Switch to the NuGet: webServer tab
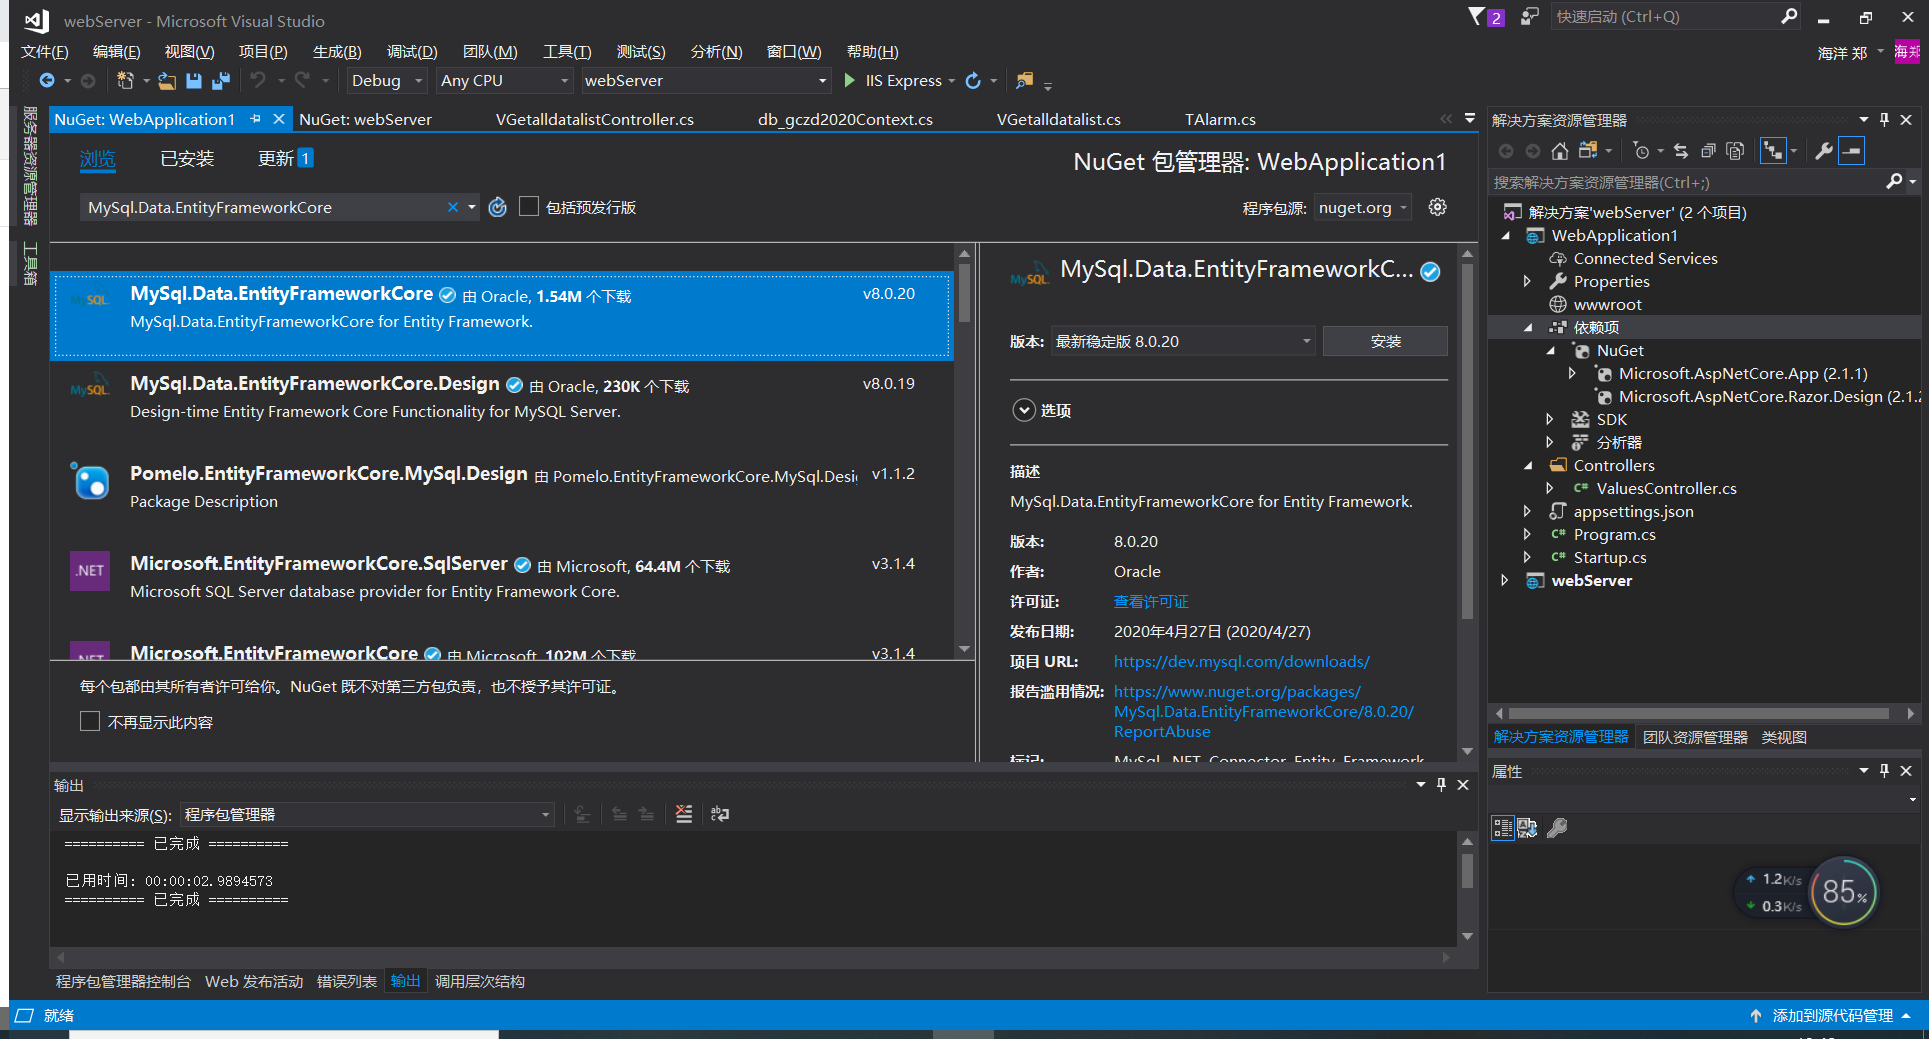 [x=366, y=120]
